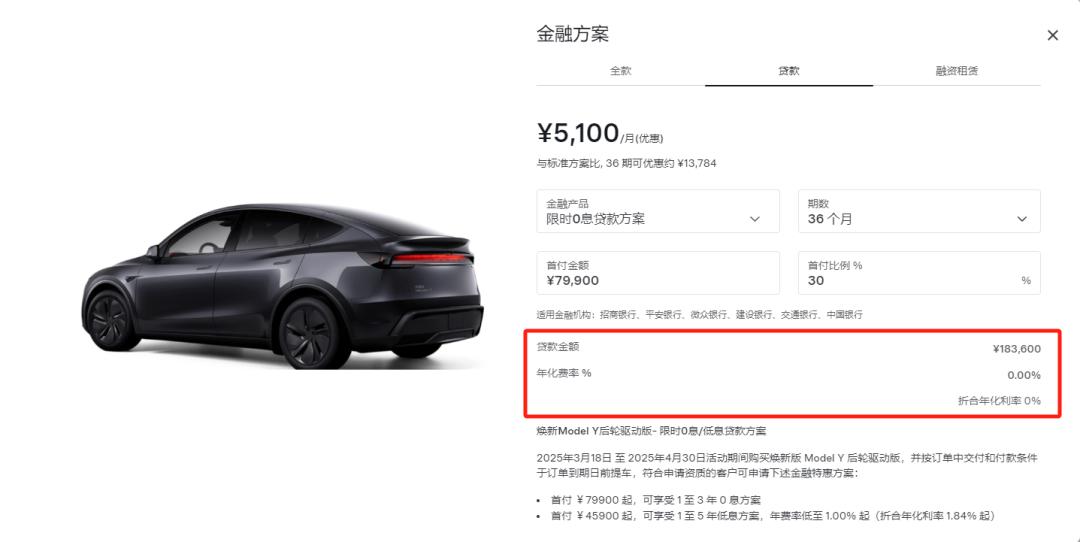Screen dimensions: 1080x542
Task: Click the 焕新Model Y后轮驱动版 offer heading
Action: point(651,431)
